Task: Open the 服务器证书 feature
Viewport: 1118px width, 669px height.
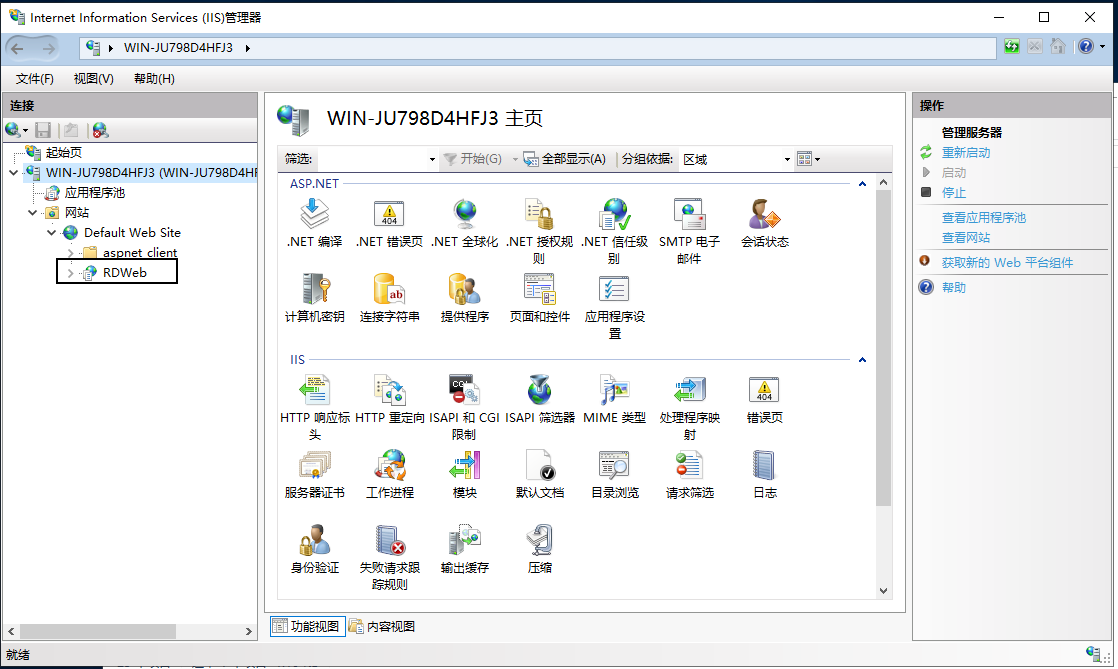Action: tap(315, 465)
